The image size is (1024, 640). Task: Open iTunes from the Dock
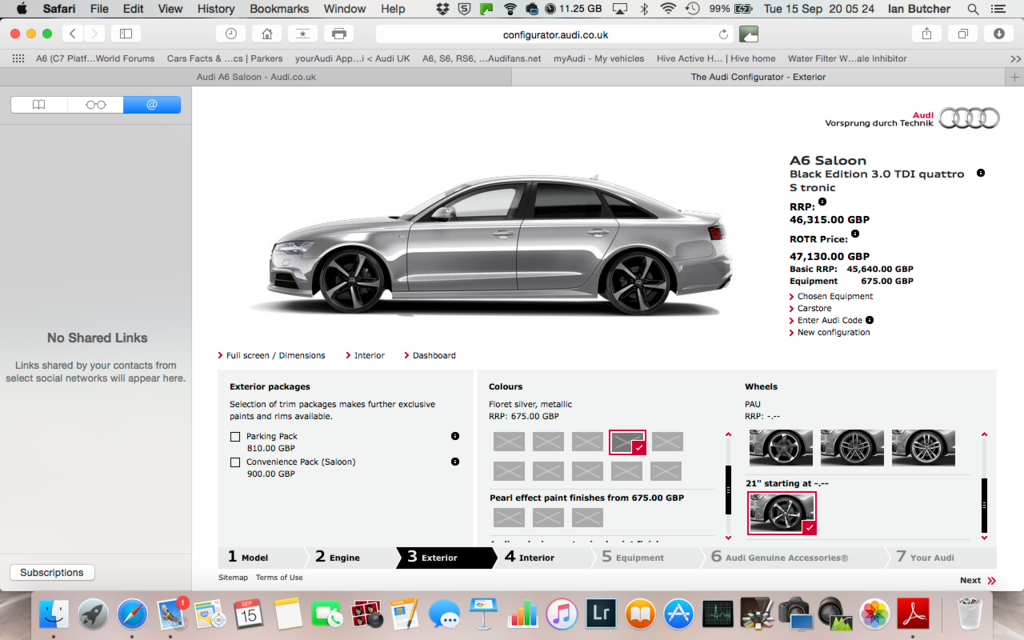click(561, 614)
